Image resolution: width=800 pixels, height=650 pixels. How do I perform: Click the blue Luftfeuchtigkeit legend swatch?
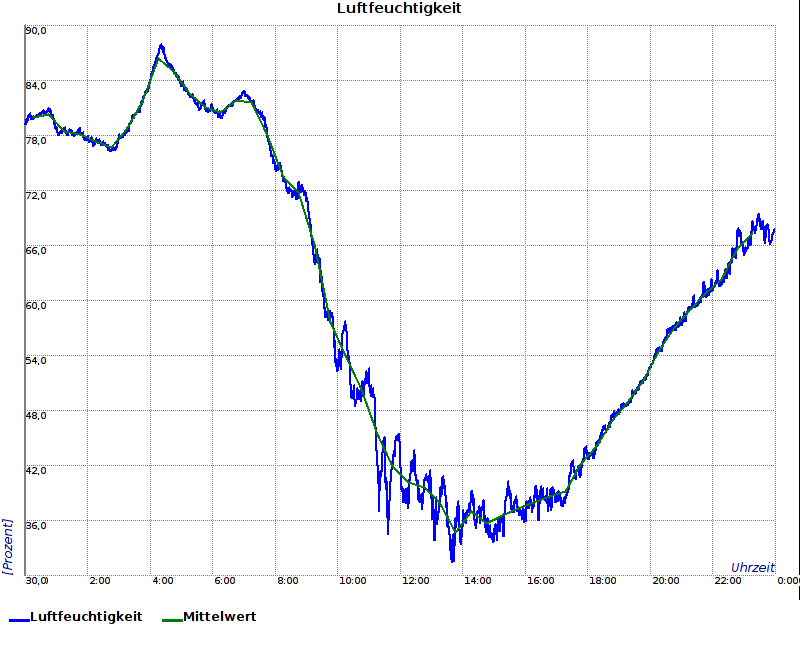(19, 620)
